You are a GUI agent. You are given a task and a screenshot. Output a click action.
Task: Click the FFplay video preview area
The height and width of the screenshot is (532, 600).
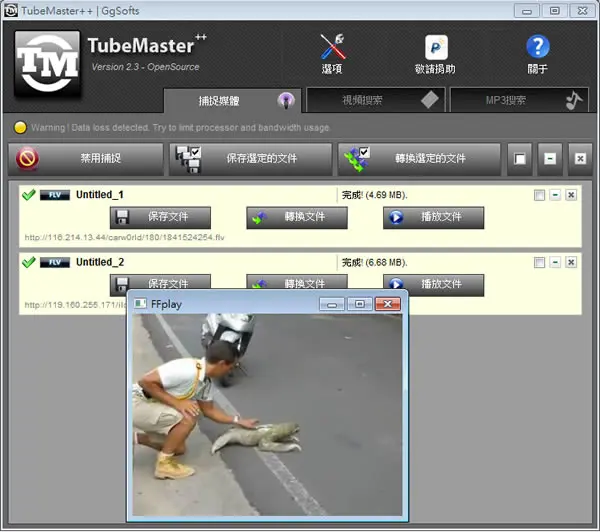tap(267, 415)
